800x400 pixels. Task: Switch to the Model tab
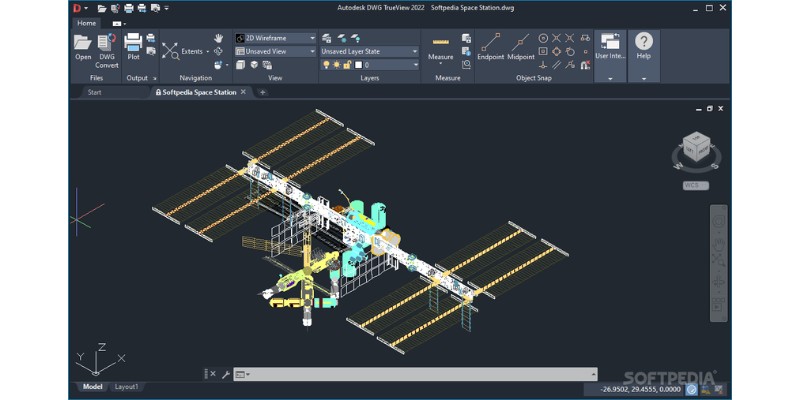(x=92, y=387)
